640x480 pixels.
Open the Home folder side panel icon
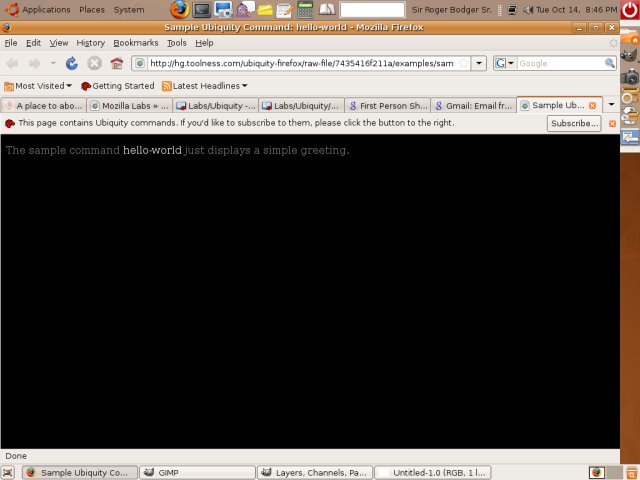630,37
